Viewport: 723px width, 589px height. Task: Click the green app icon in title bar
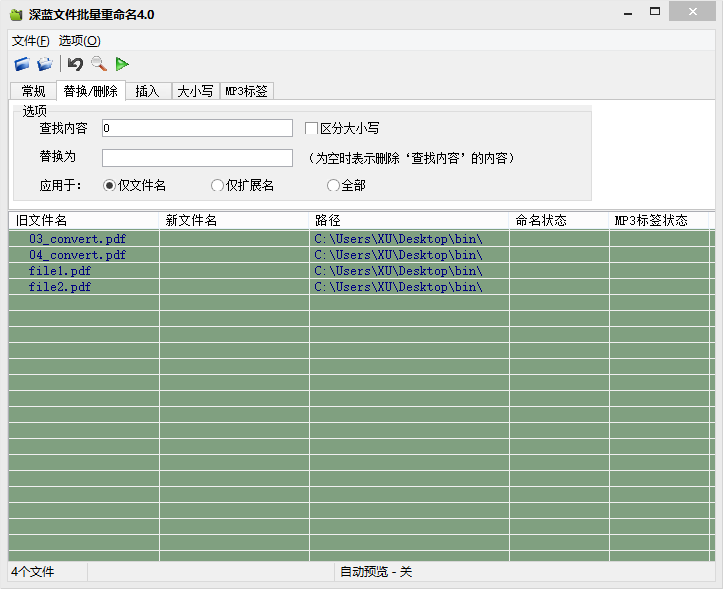(x=16, y=14)
